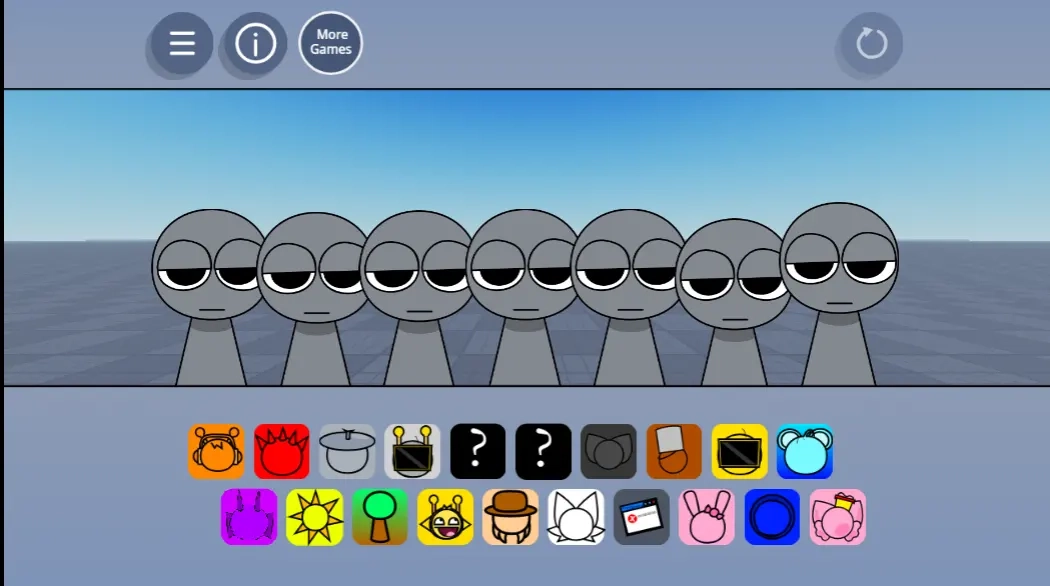
Task: Choose the pink bunny character icon
Action: (707, 517)
